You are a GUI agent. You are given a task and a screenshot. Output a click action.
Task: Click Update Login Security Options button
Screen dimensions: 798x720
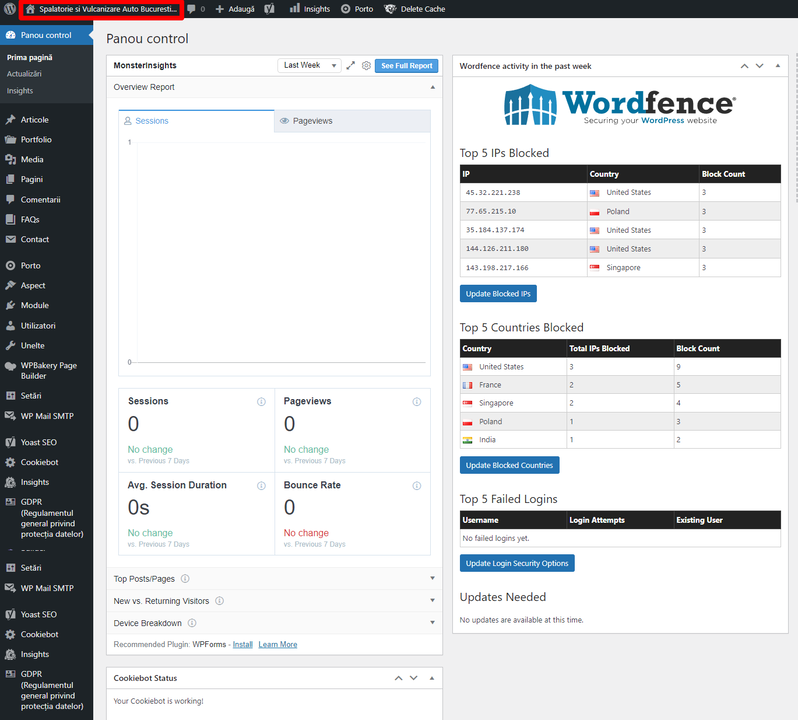517,563
